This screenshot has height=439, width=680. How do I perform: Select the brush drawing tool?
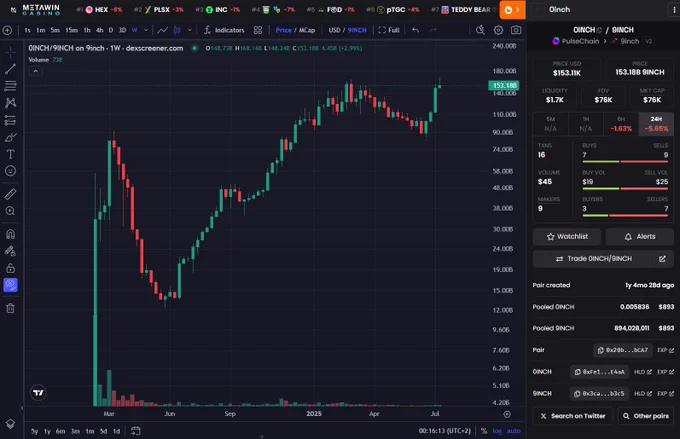click(x=10, y=138)
